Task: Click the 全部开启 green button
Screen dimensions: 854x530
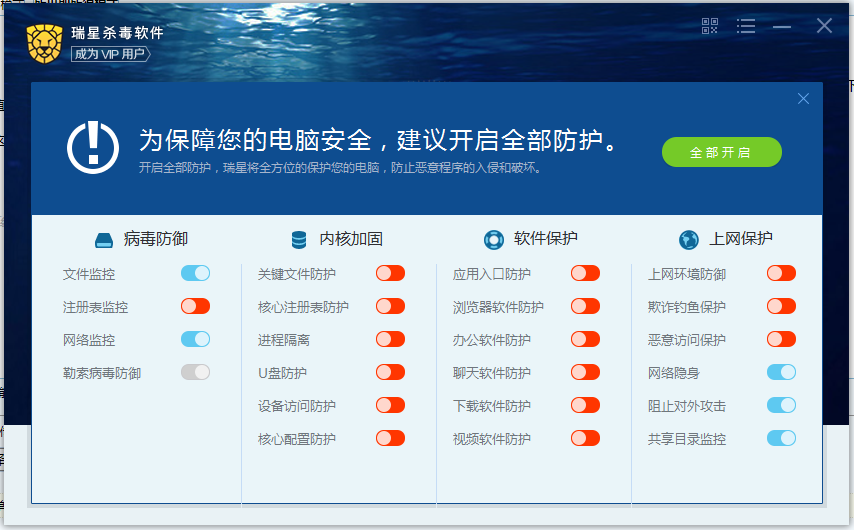Action: (x=722, y=152)
